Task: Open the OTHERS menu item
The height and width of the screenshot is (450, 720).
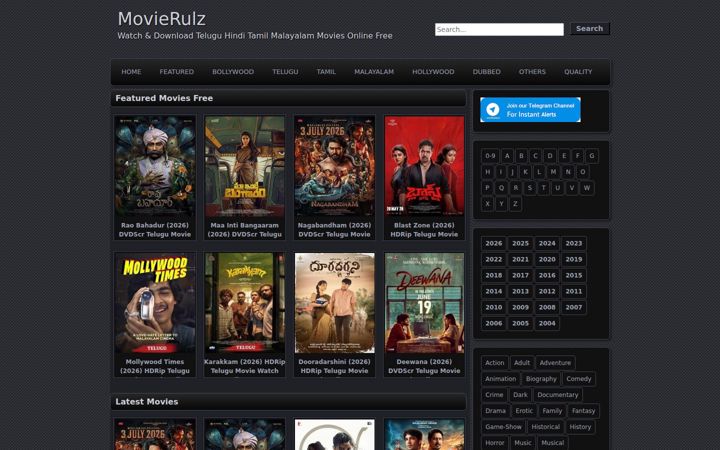Action: 532,72
